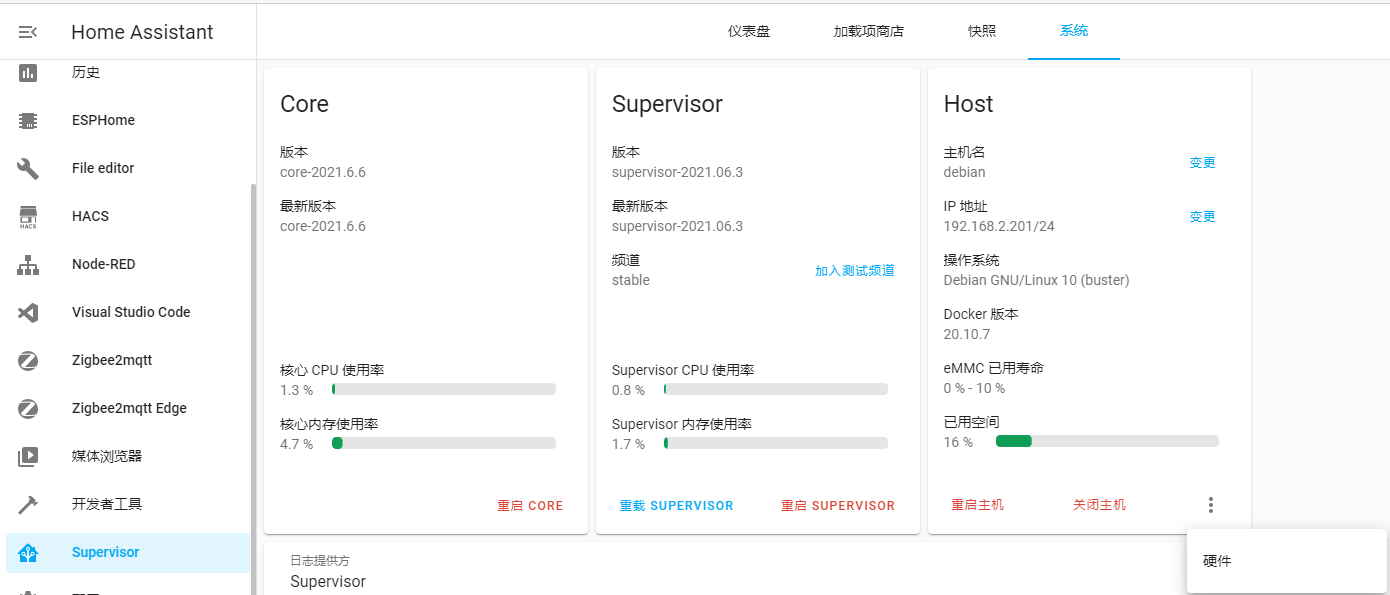1390x595 pixels.
Task: Click the Core card heading
Action: coord(305,104)
